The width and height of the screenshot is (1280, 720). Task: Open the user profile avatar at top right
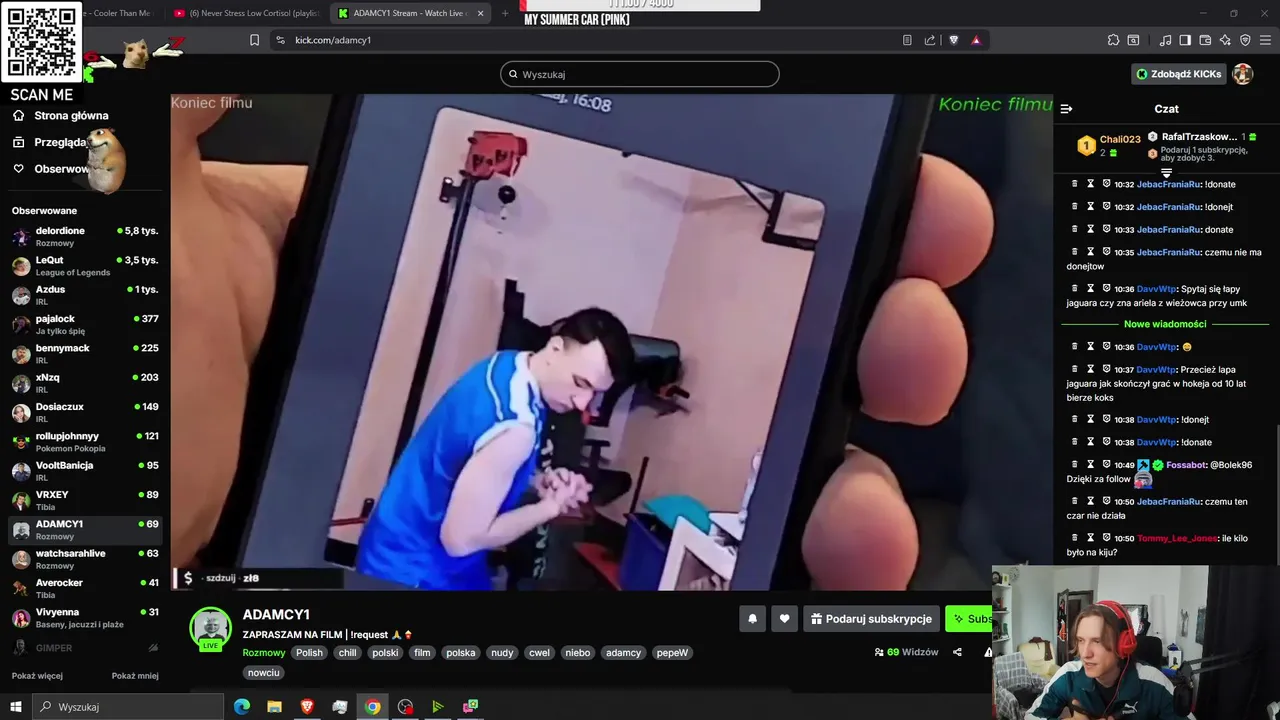pyautogui.click(x=1242, y=74)
